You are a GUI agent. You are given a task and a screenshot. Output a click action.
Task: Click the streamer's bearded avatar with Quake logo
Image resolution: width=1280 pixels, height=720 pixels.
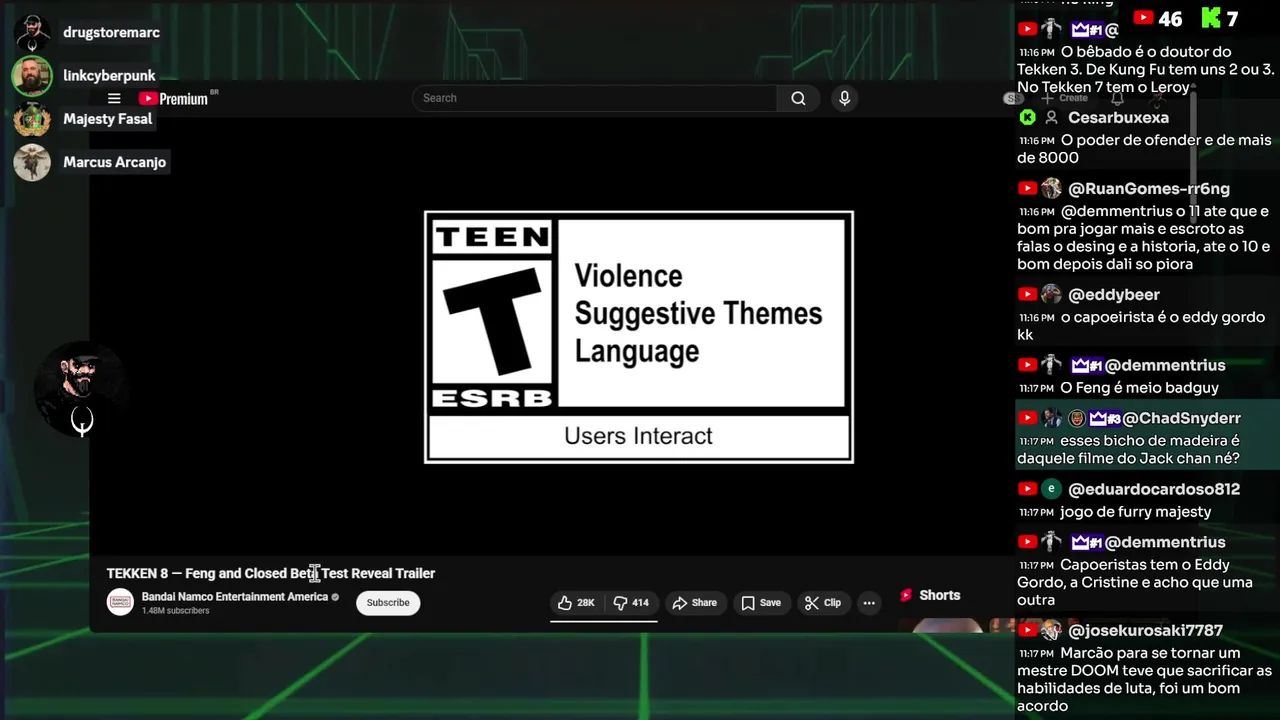click(80, 390)
